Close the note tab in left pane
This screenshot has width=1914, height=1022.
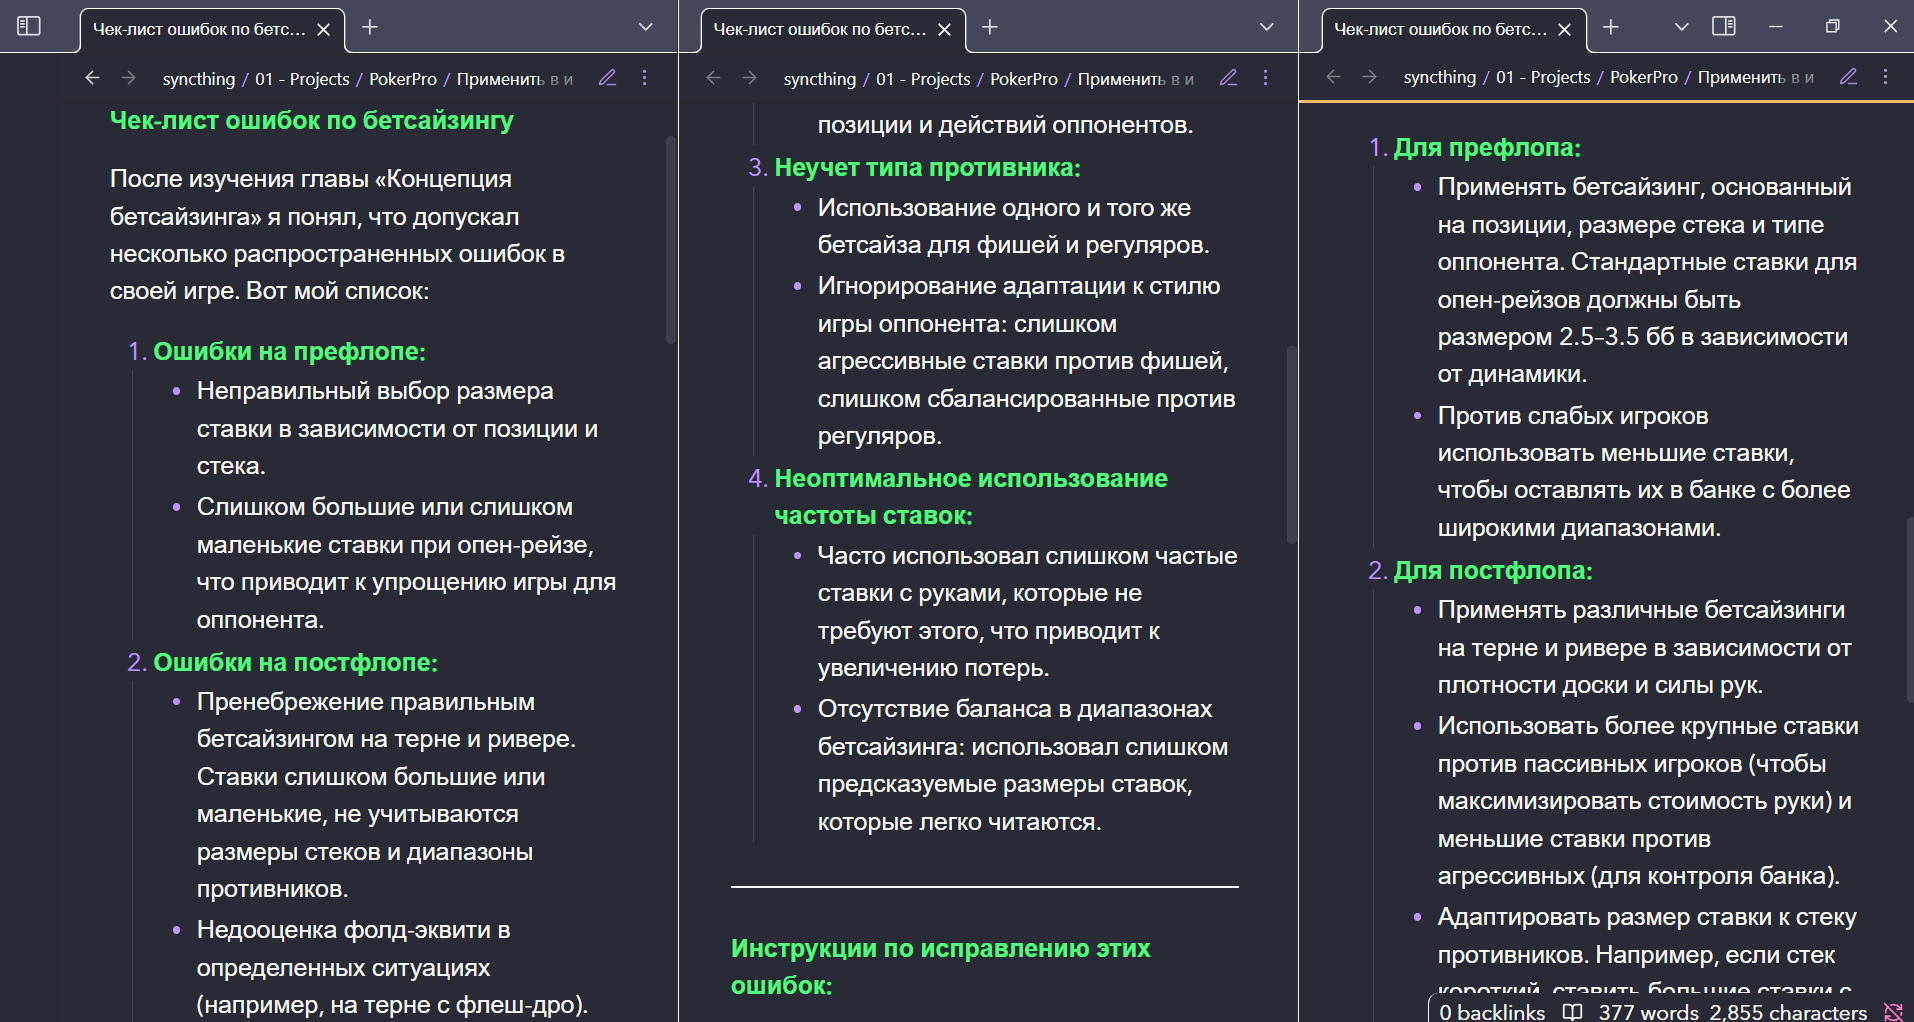click(324, 30)
